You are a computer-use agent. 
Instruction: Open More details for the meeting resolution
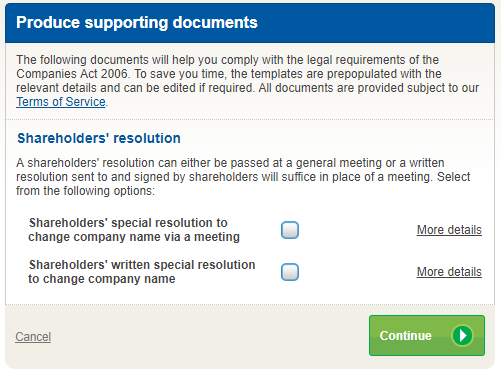click(449, 230)
